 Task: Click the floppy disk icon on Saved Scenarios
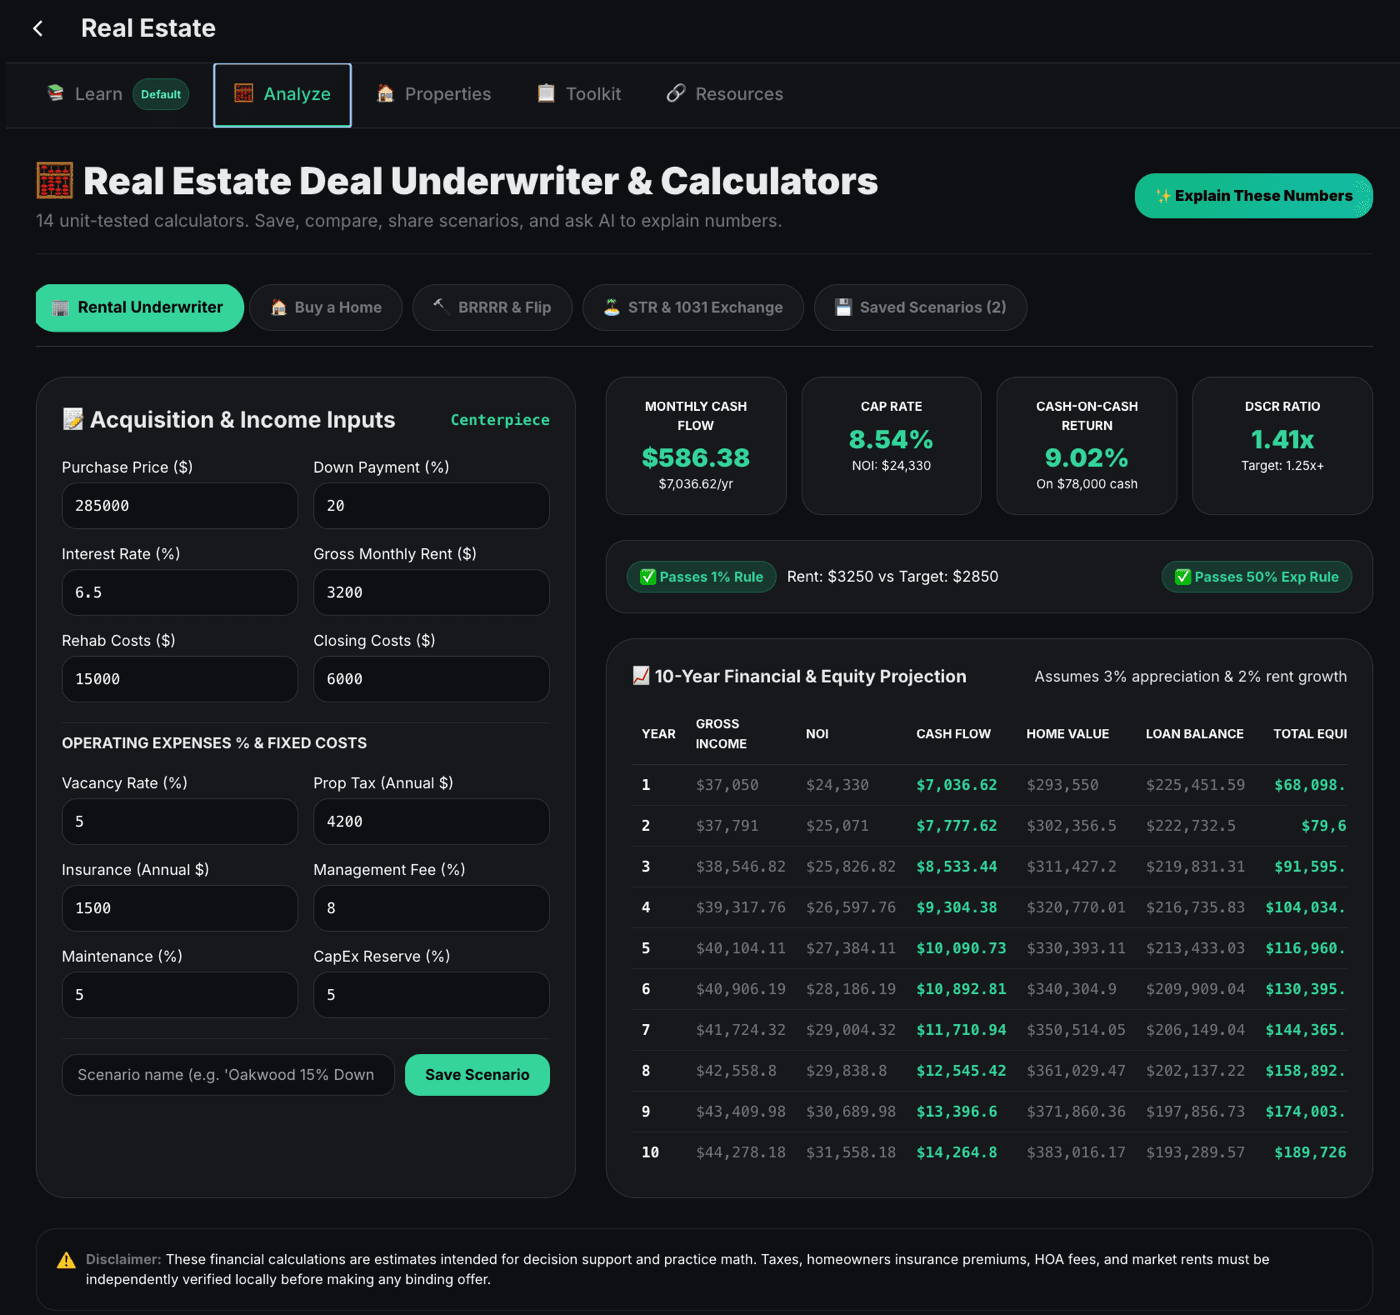843,307
